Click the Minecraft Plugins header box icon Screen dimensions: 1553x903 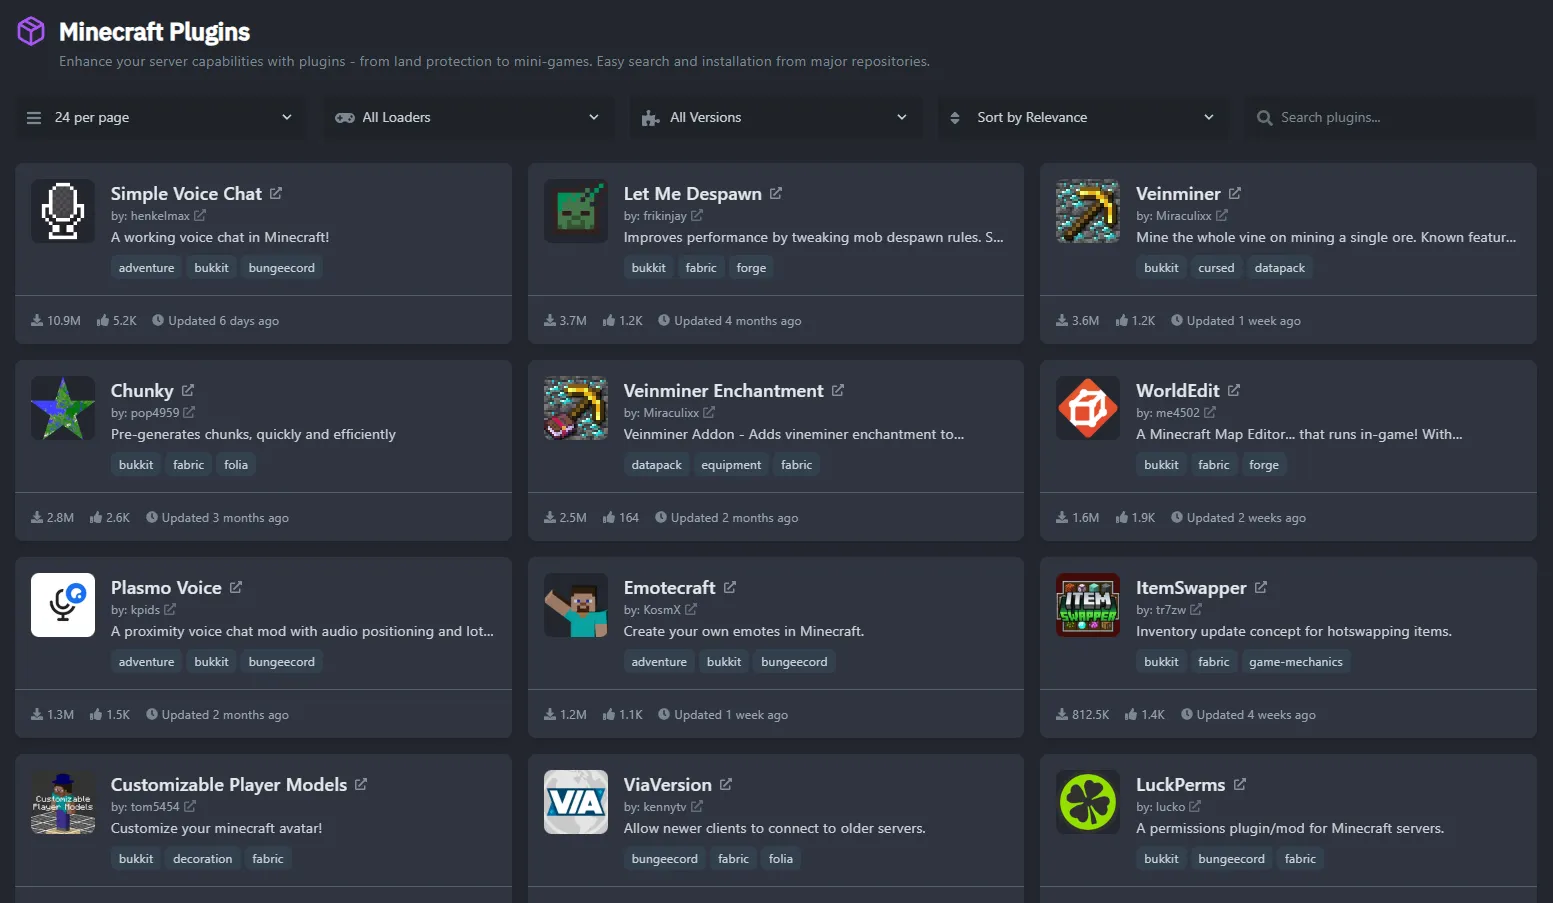(30, 31)
